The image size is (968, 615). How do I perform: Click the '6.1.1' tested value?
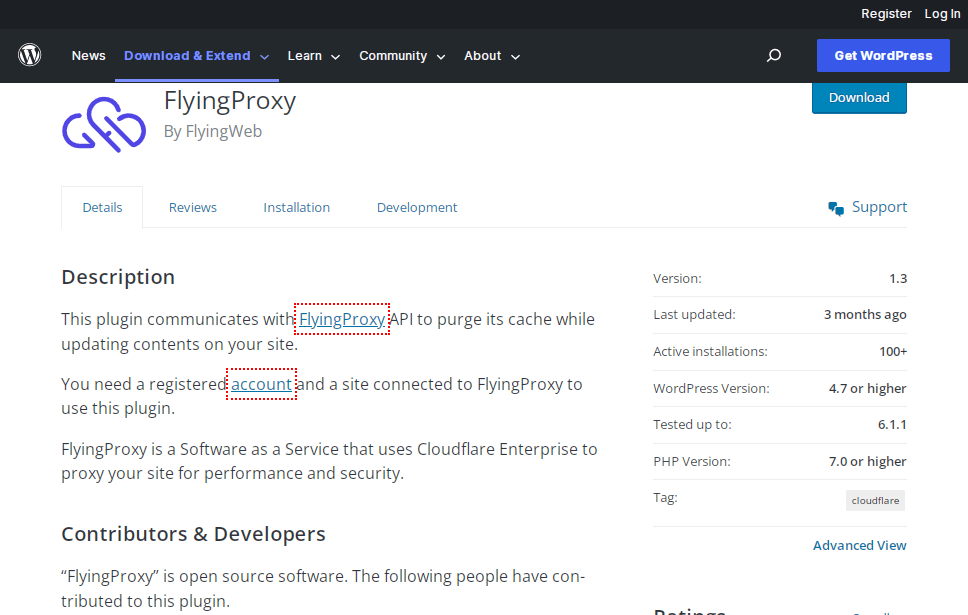[892, 424]
